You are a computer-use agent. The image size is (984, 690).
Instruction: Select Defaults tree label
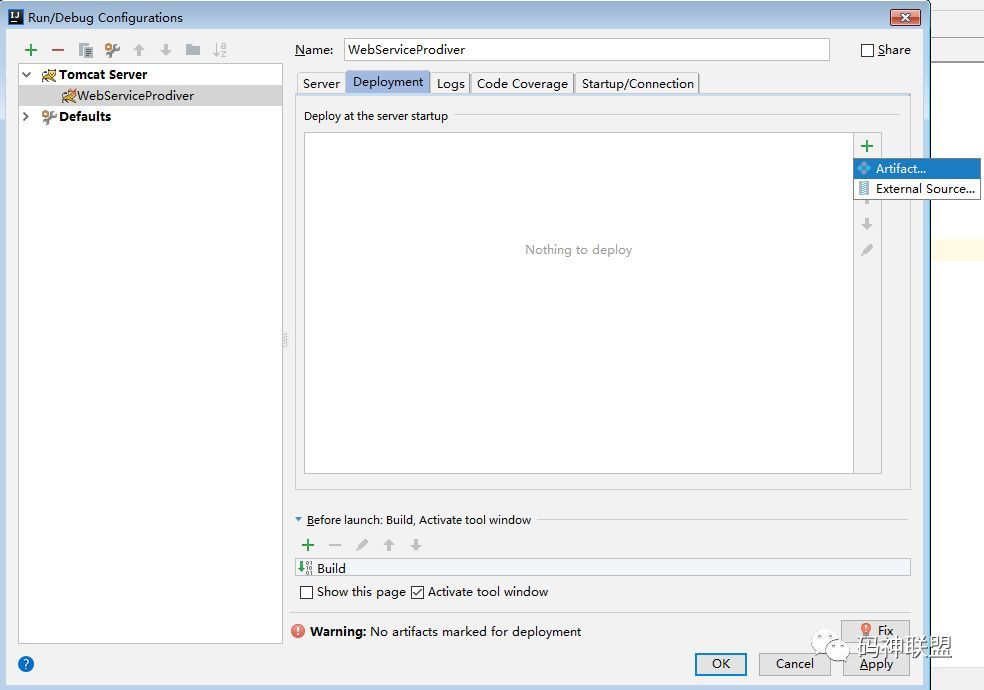point(85,116)
